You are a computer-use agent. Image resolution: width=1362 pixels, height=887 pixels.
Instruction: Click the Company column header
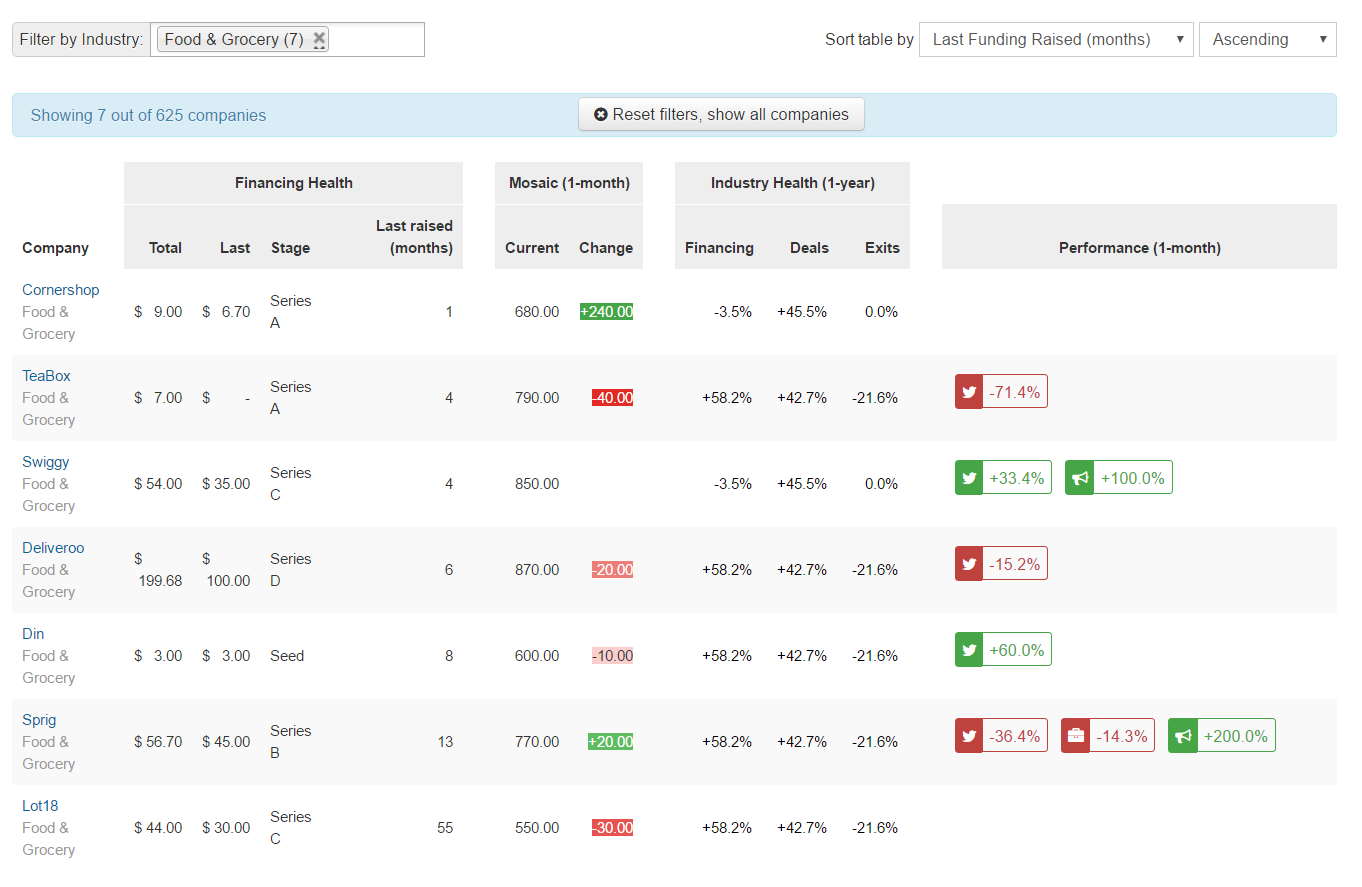click(56, 248)
